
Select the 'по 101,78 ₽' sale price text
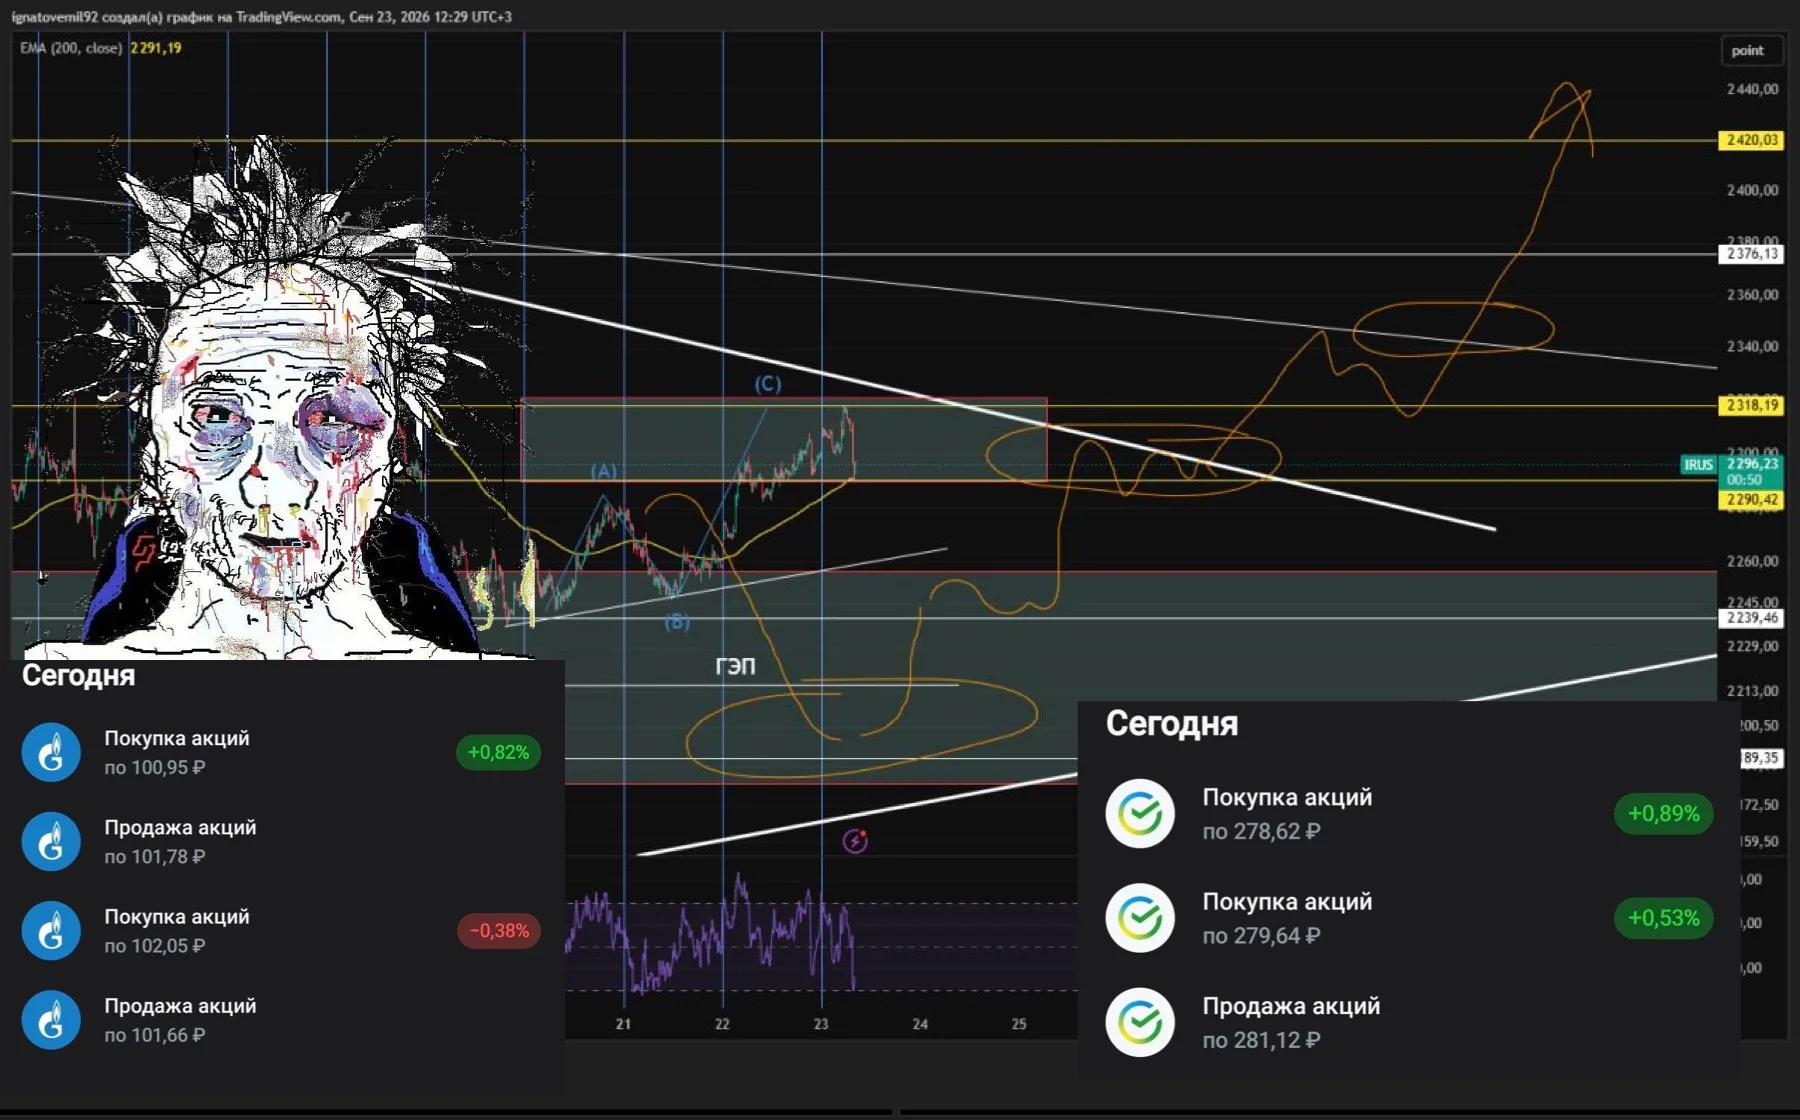click(155, 857)
